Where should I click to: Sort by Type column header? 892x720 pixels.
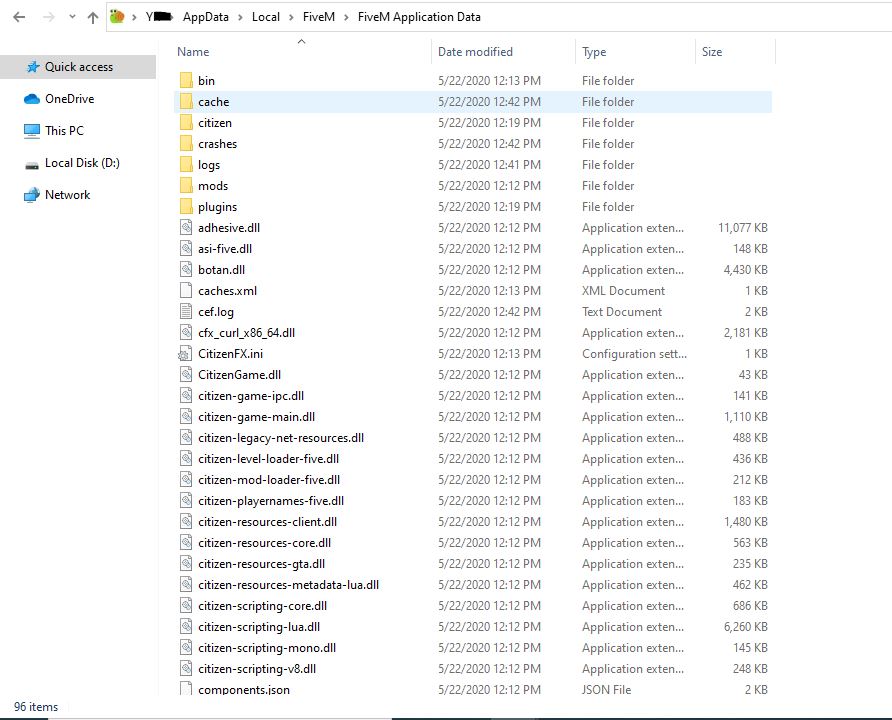coord(594,52)
